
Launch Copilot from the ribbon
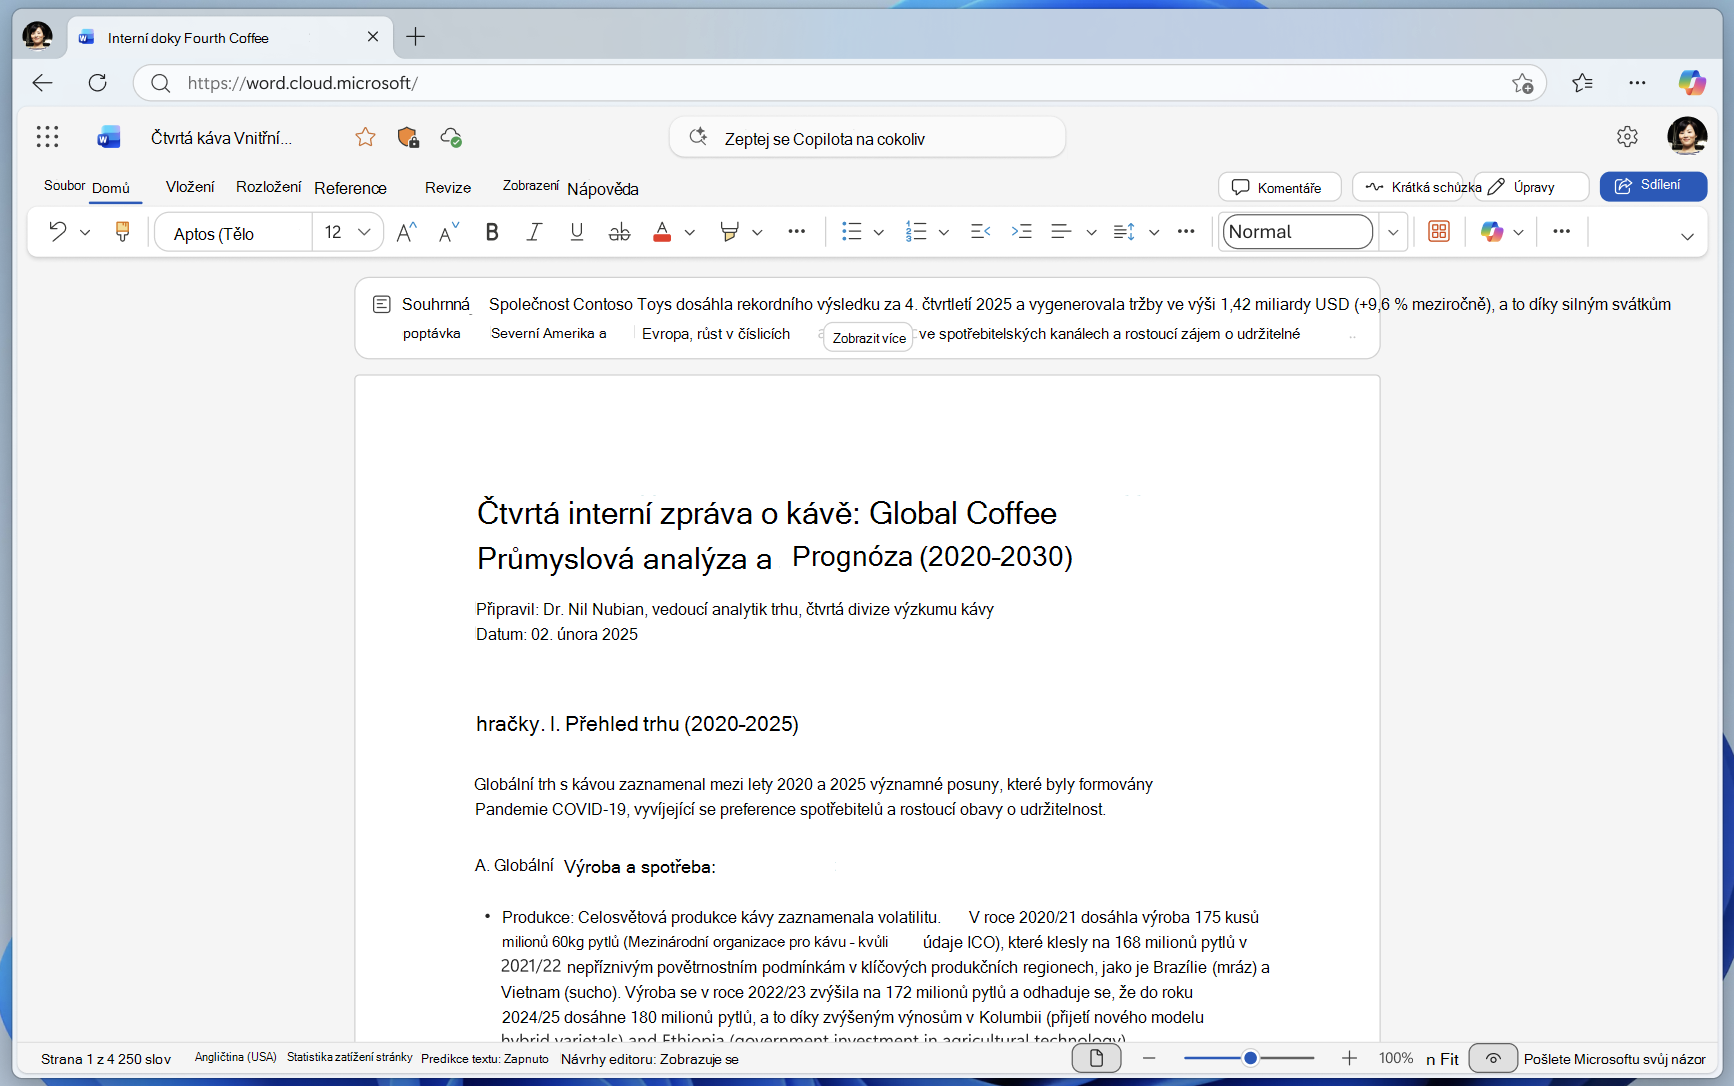pyautogui.click(x=1492, y=232)
